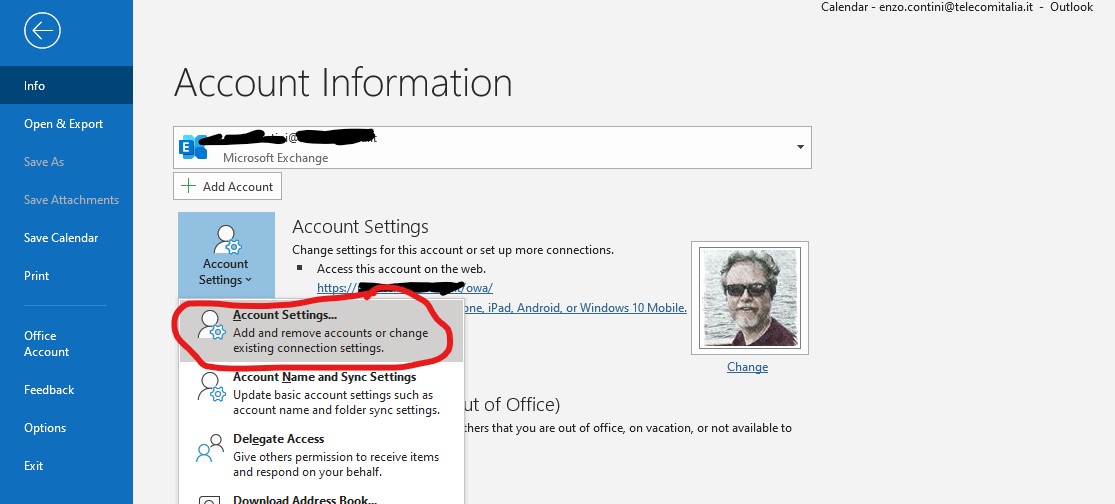Open the account selector dropdown arrow
Screen dimensions: 1115x504
click(x=799, y=147)
